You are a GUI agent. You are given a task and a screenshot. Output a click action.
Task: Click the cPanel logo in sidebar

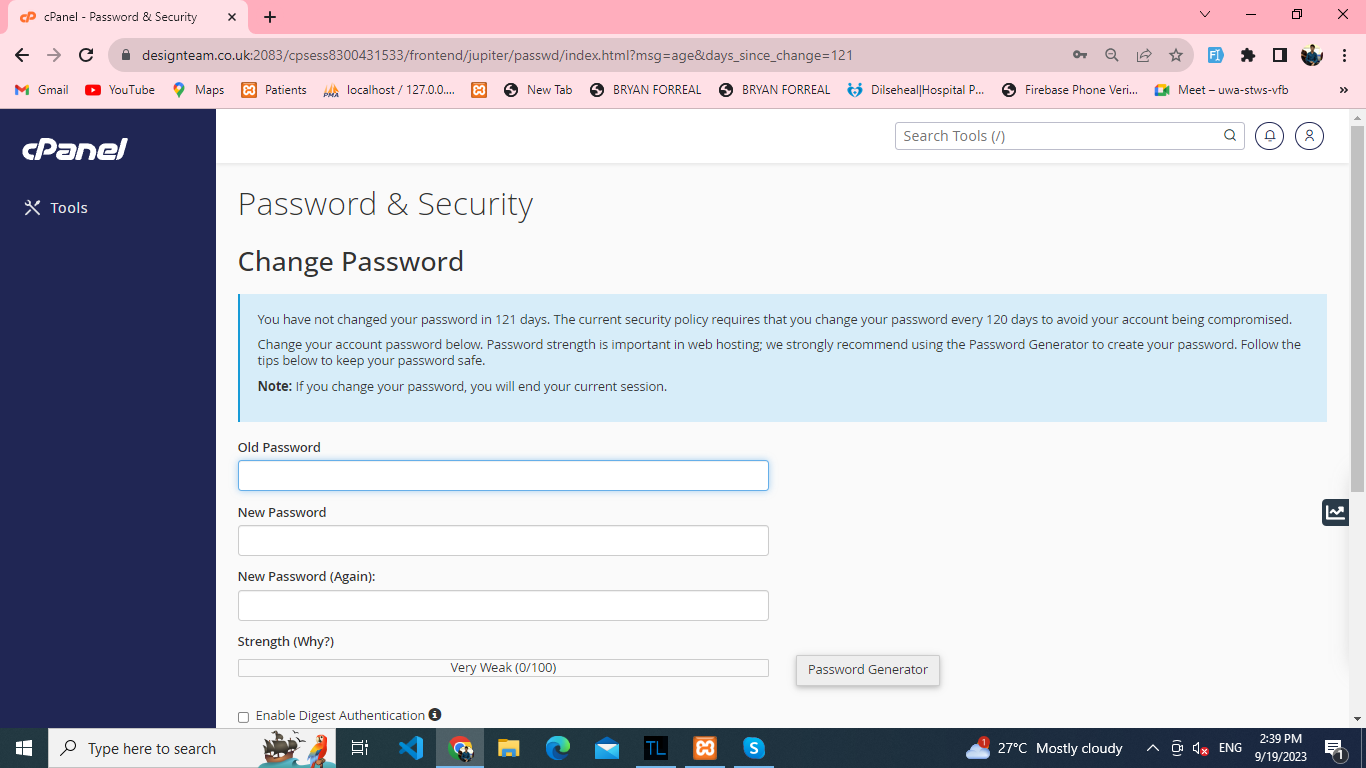(x=75, y=150)
